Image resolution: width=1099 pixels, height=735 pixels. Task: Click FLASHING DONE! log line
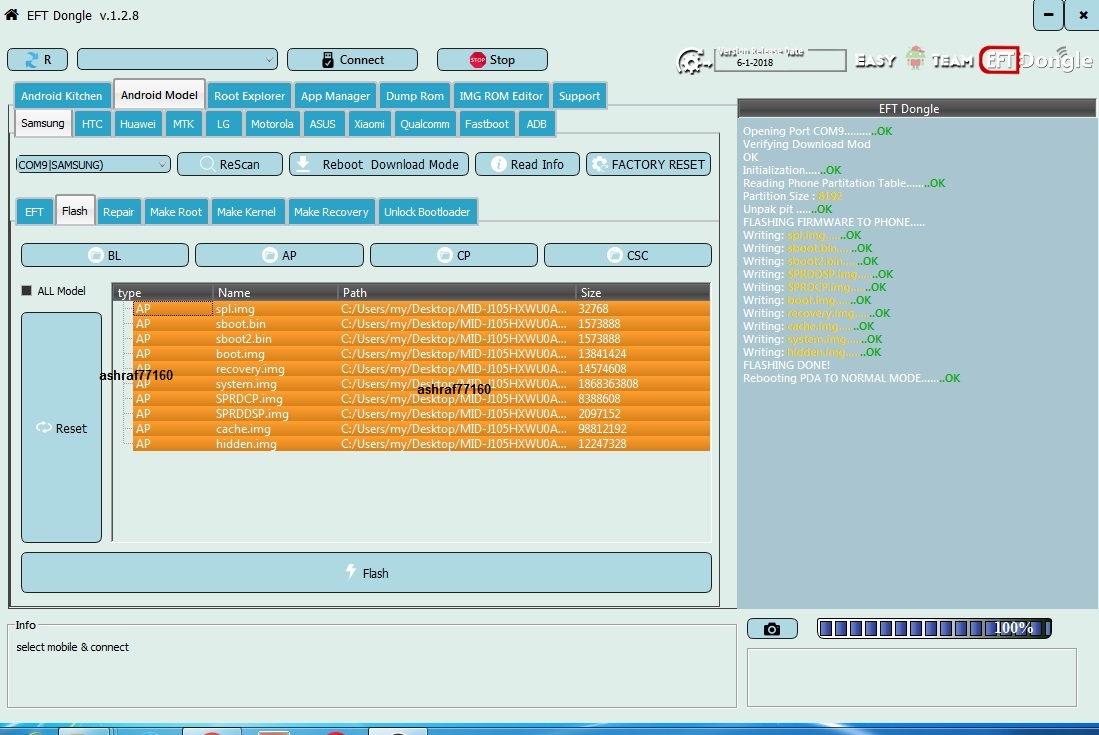(786, 365)
